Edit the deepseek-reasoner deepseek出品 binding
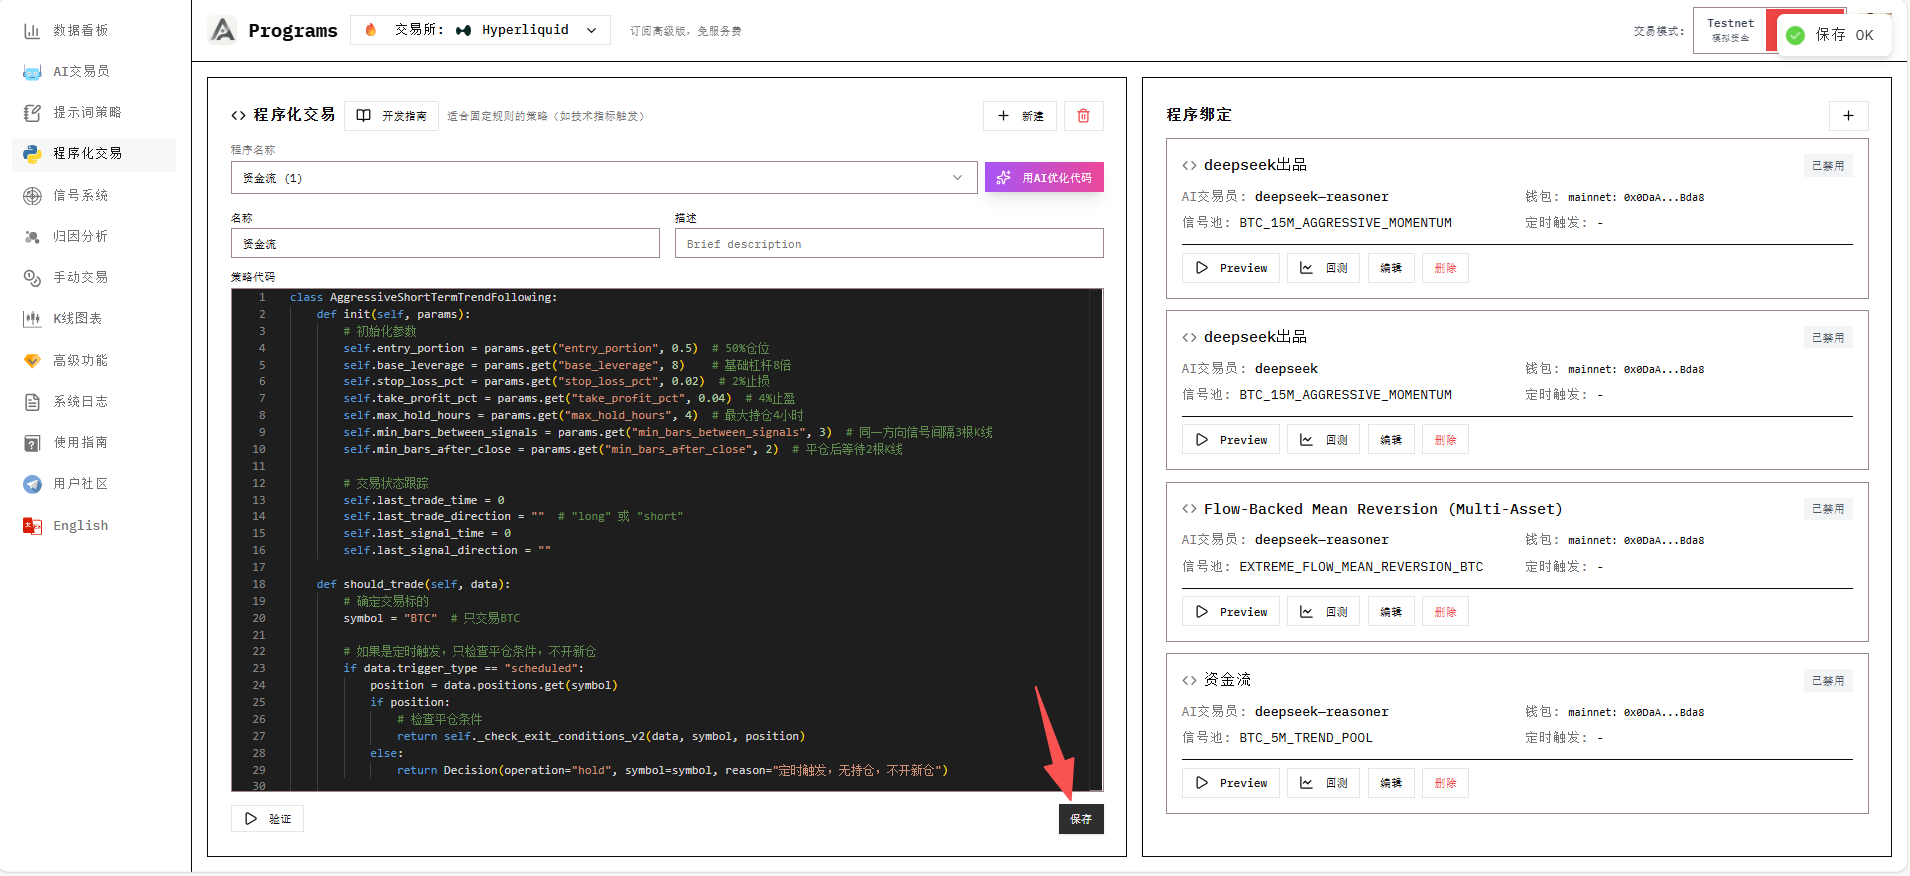 [1391, 268]
